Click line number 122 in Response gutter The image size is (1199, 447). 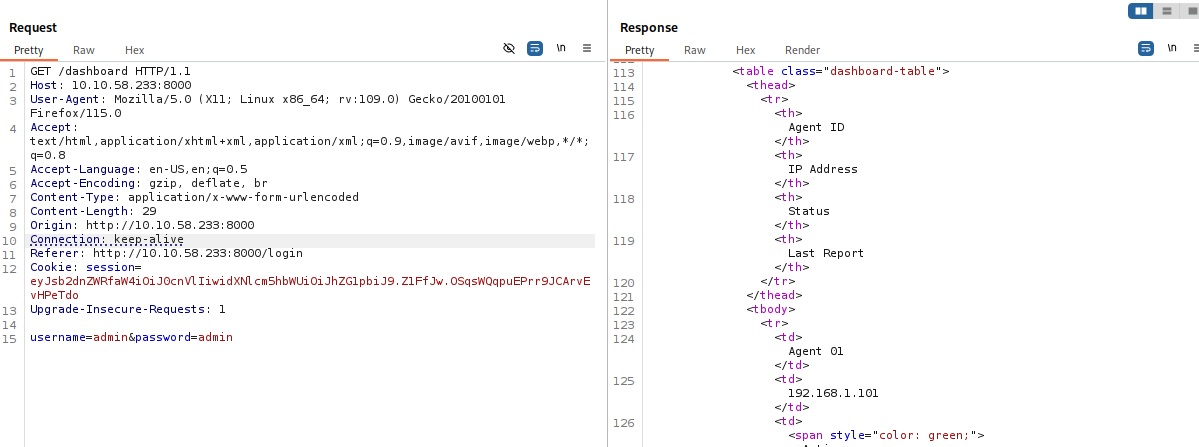click(x=625, y=310)
